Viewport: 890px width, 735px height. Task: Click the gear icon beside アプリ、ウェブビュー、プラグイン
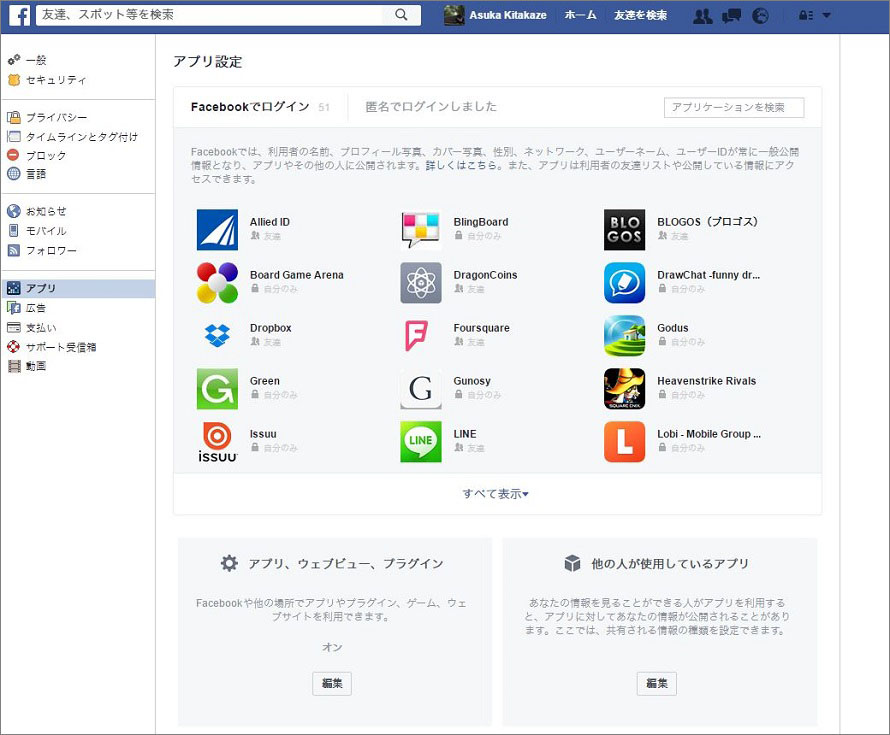click(x=229, y=564)
